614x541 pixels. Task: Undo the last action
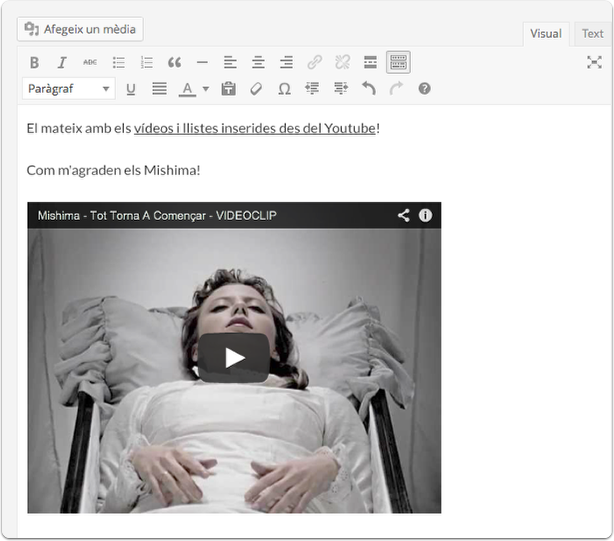point(368,89)
